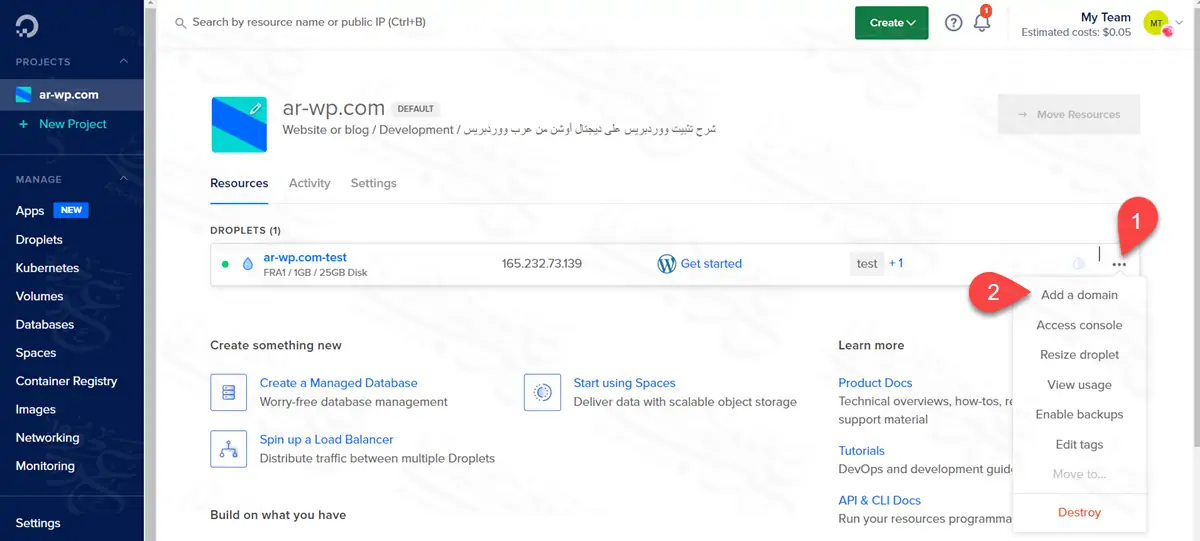Collapse the MANAGE section
Viewport: 1200px width, 541px height.
point(124,180)
